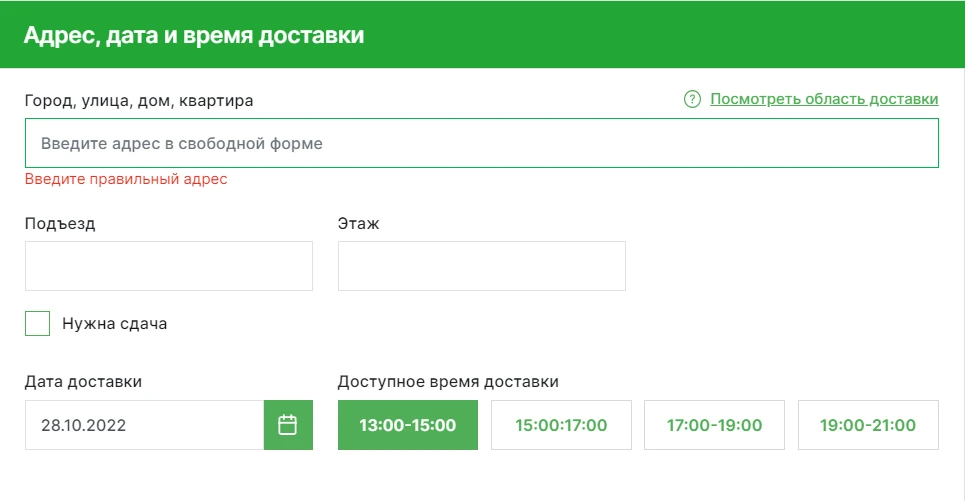965x501 pixels.
Task: Open the calendar date picker icon
Action: coord(288,425)
